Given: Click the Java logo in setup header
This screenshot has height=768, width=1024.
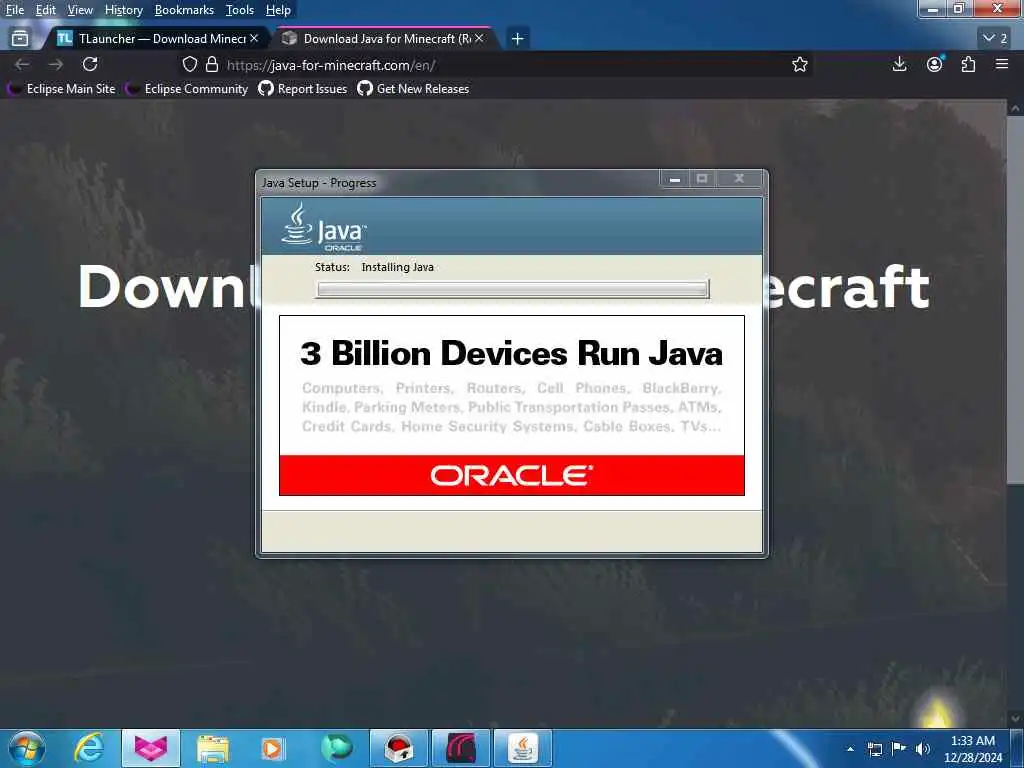Looking at the screenshot, I should click(x=324, y=226).
